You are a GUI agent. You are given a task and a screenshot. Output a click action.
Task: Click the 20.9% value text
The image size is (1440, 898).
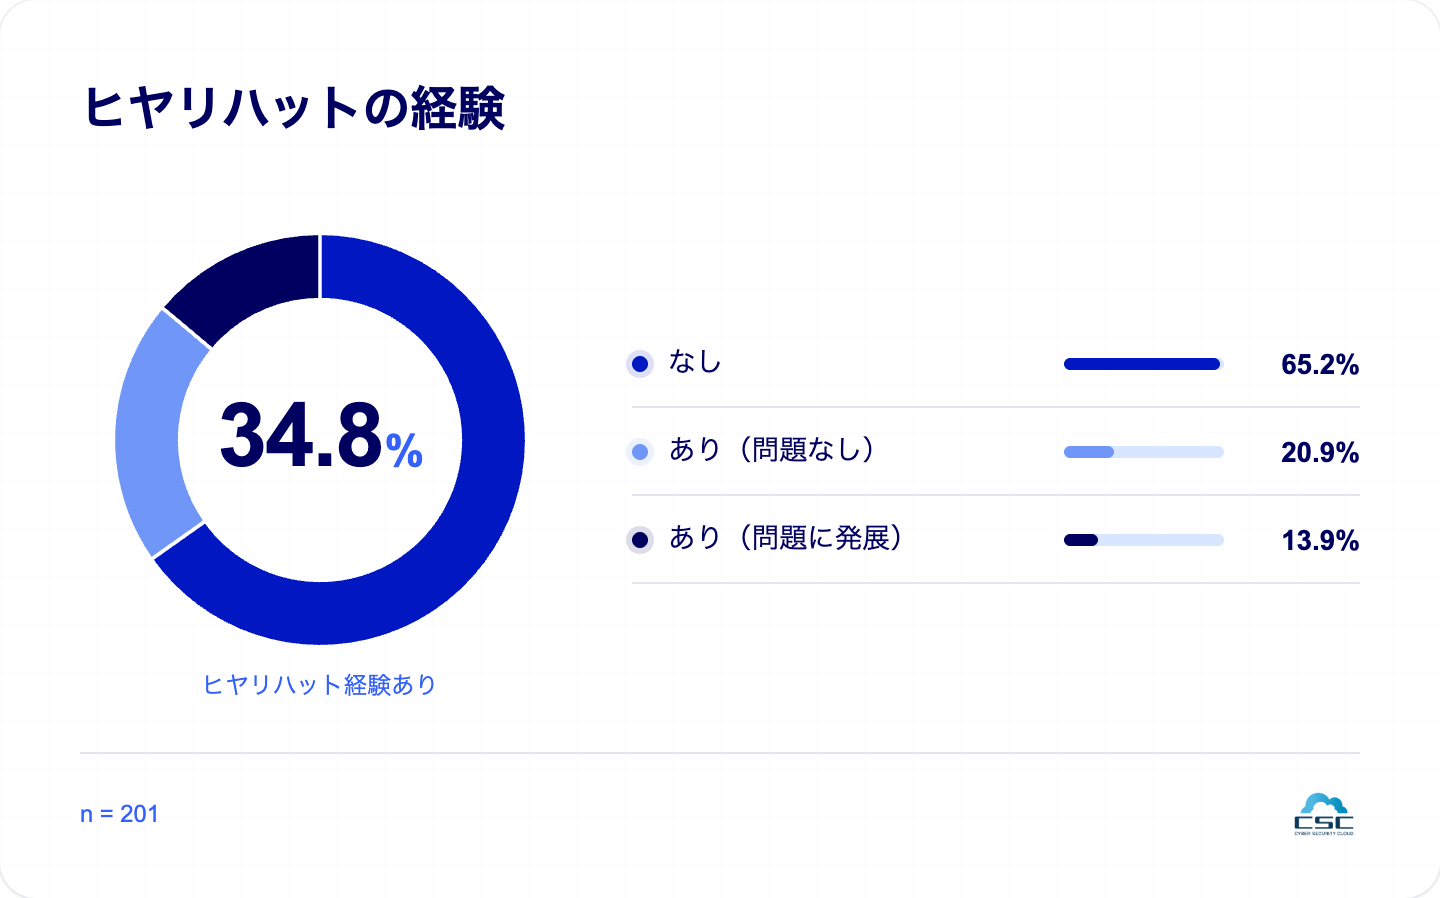point(1320,453)
